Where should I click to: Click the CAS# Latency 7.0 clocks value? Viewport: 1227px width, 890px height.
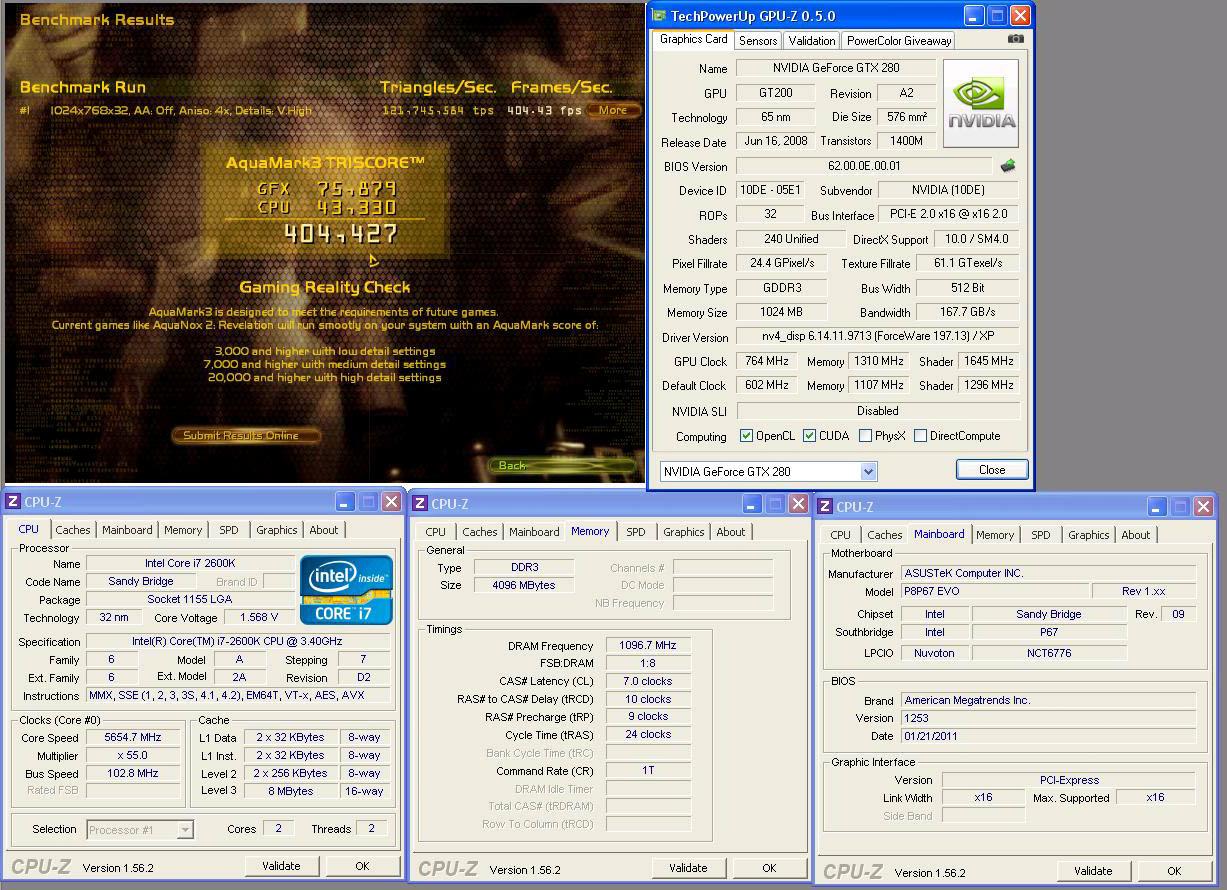point(648,681)
